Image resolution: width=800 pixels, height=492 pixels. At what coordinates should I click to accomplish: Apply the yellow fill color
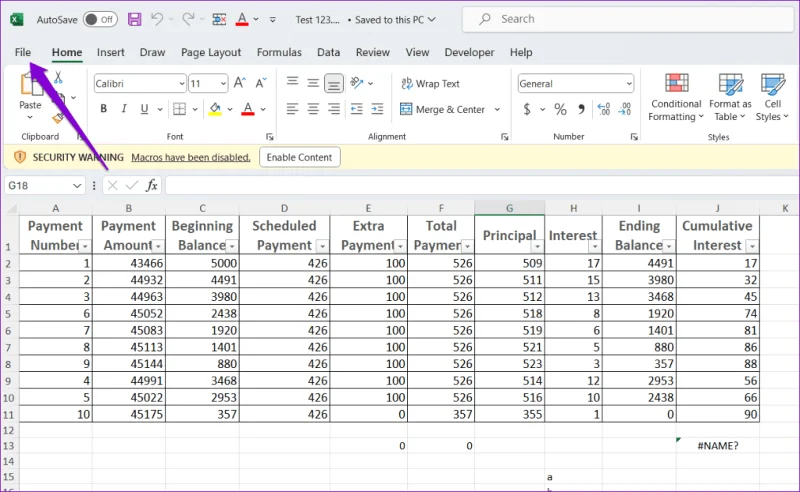[215, 109]
